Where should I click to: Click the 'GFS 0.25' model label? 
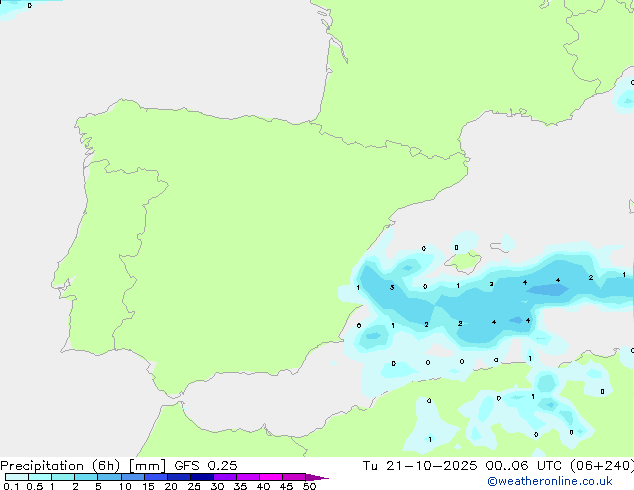[206, 466]
